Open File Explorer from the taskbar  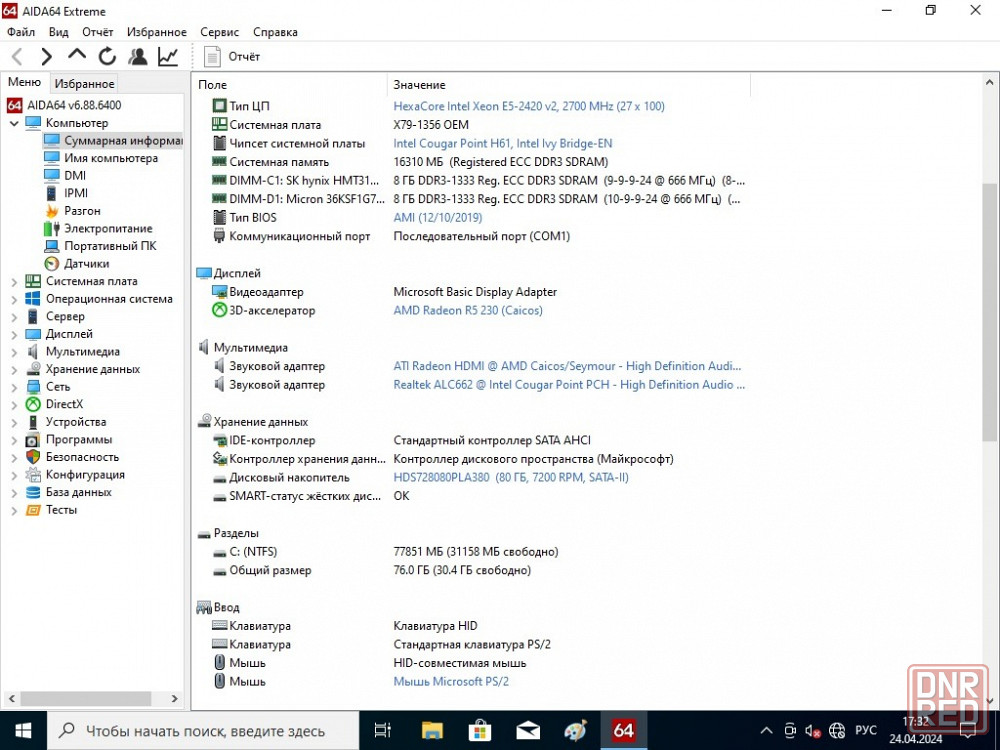(x=432, y=731)
